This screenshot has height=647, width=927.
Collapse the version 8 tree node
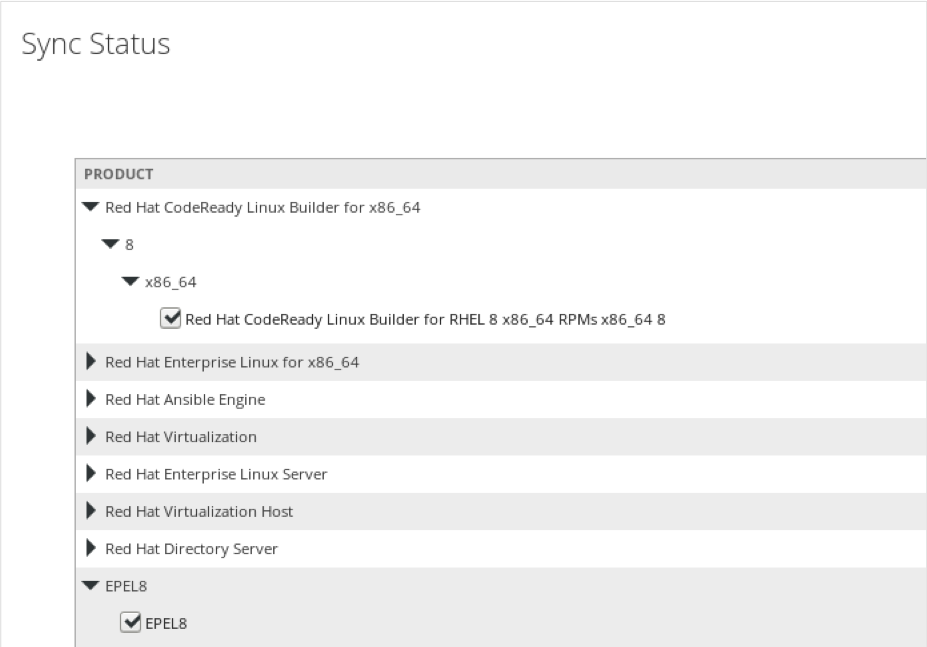point(111,245)
